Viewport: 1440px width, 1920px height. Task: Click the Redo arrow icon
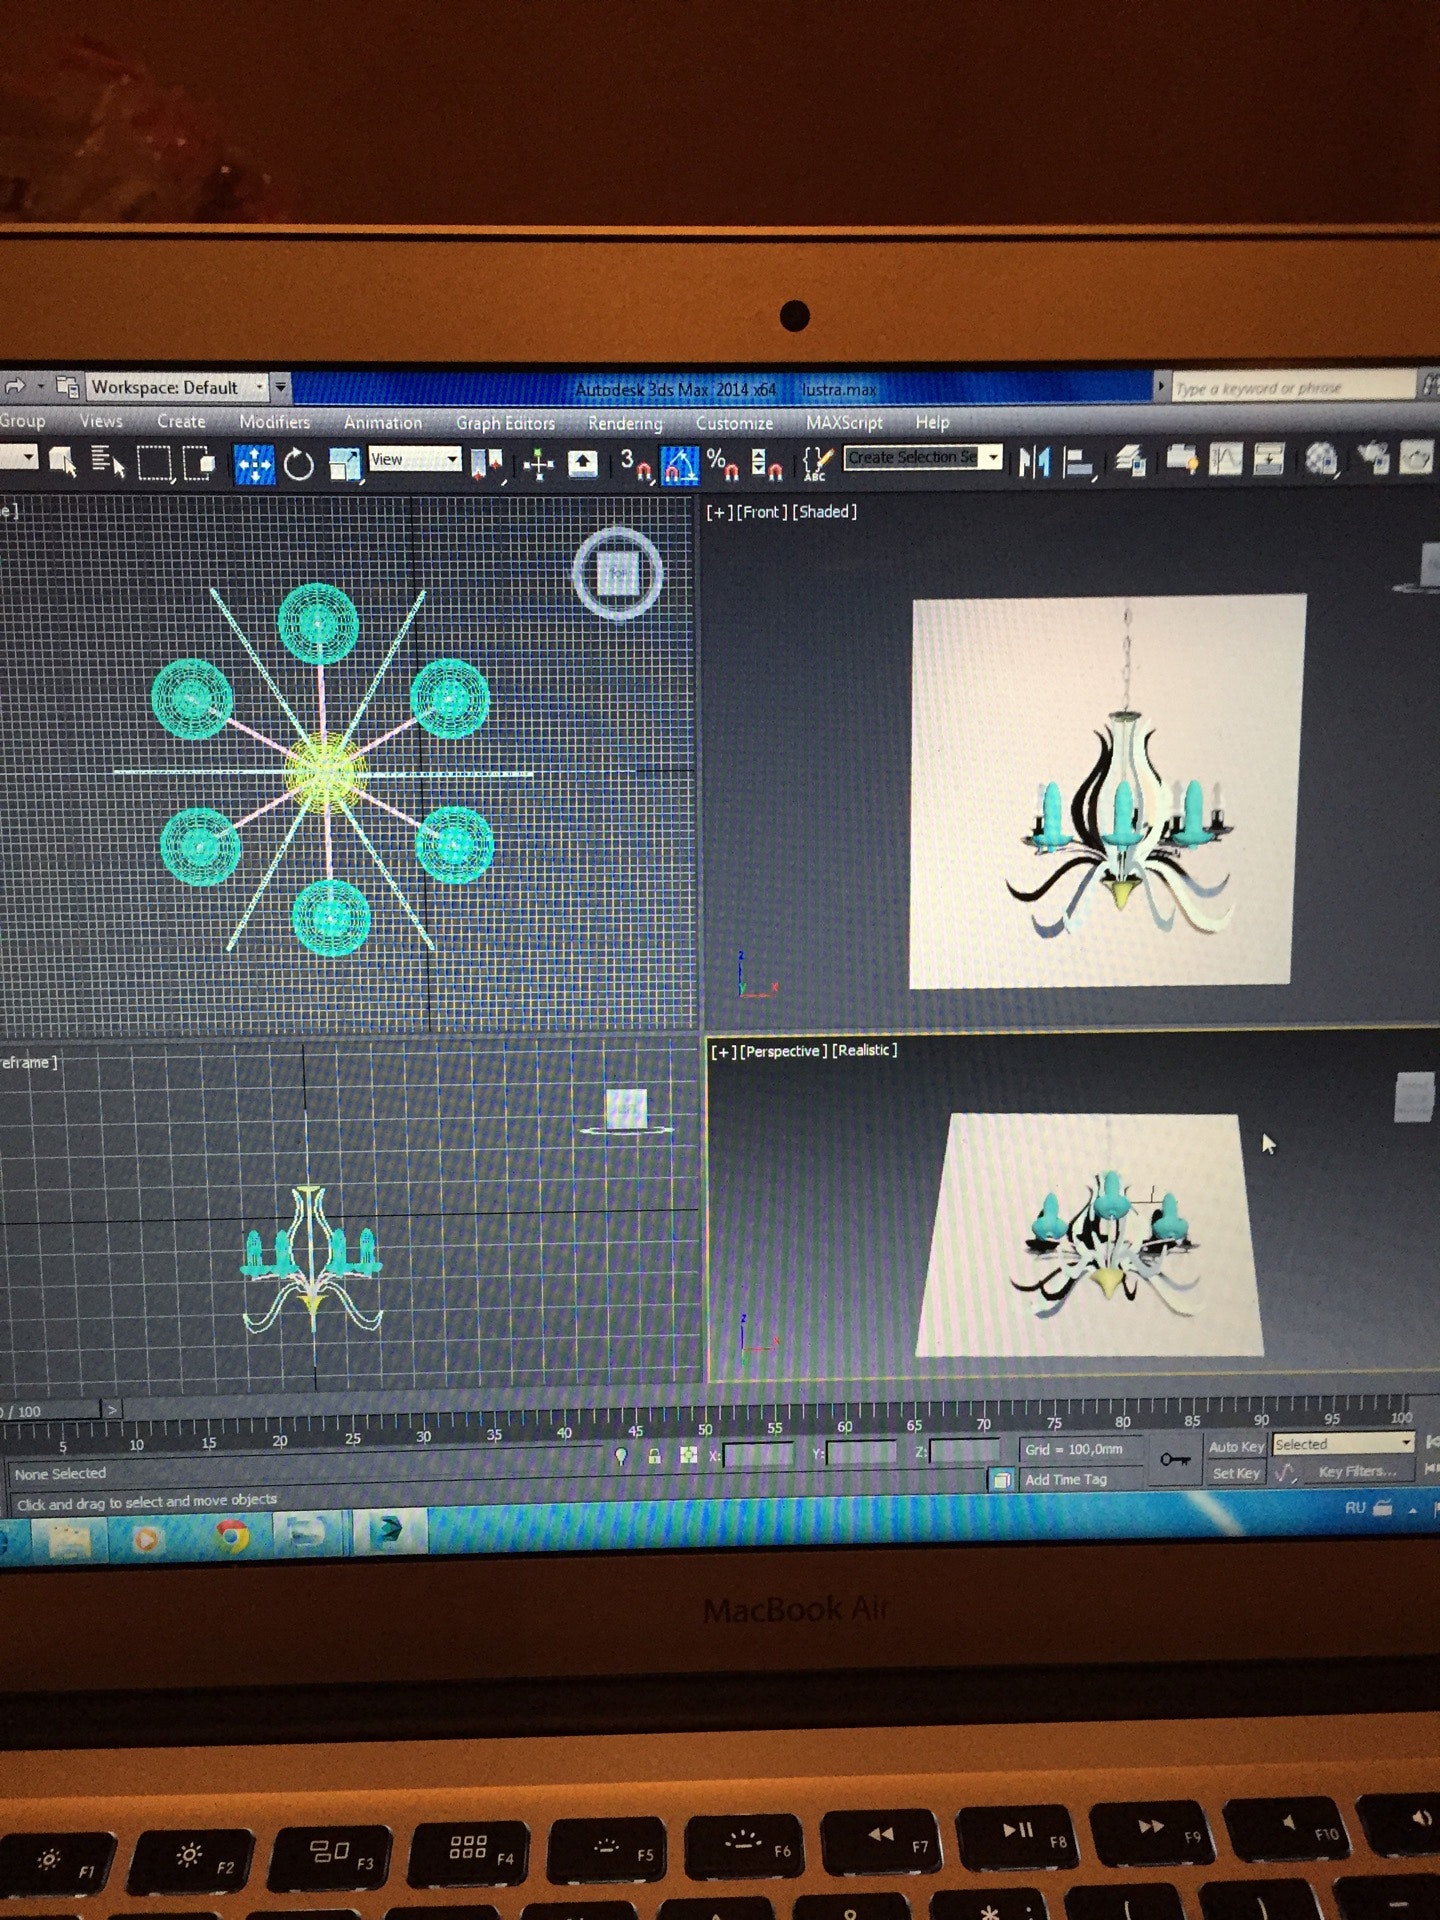pos(15,385)
